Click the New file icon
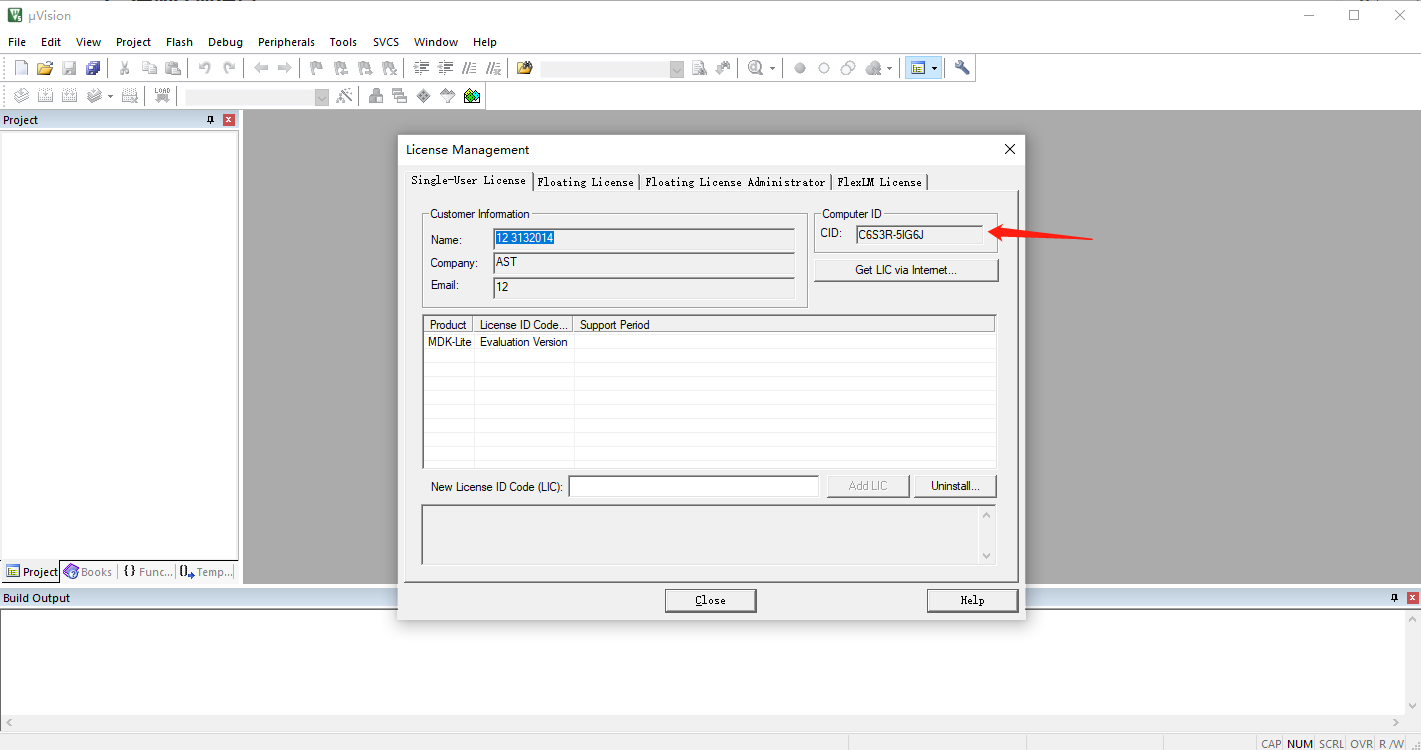This screenshot has width=1421, height=750. (21, 68)
